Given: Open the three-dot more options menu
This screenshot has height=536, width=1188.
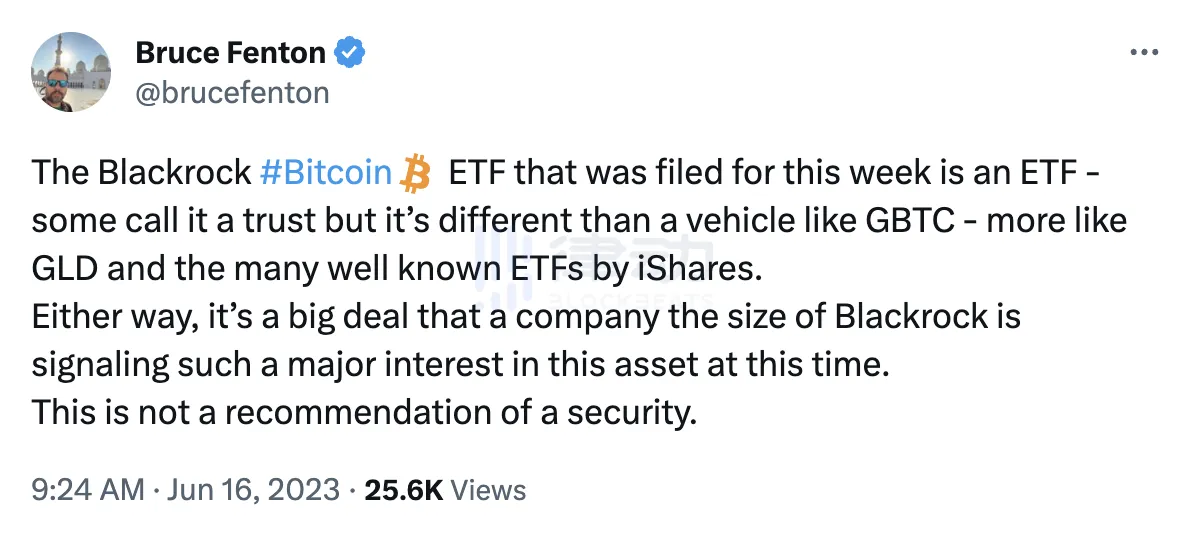Looking at the screenshot, I should click(1143, 53).
